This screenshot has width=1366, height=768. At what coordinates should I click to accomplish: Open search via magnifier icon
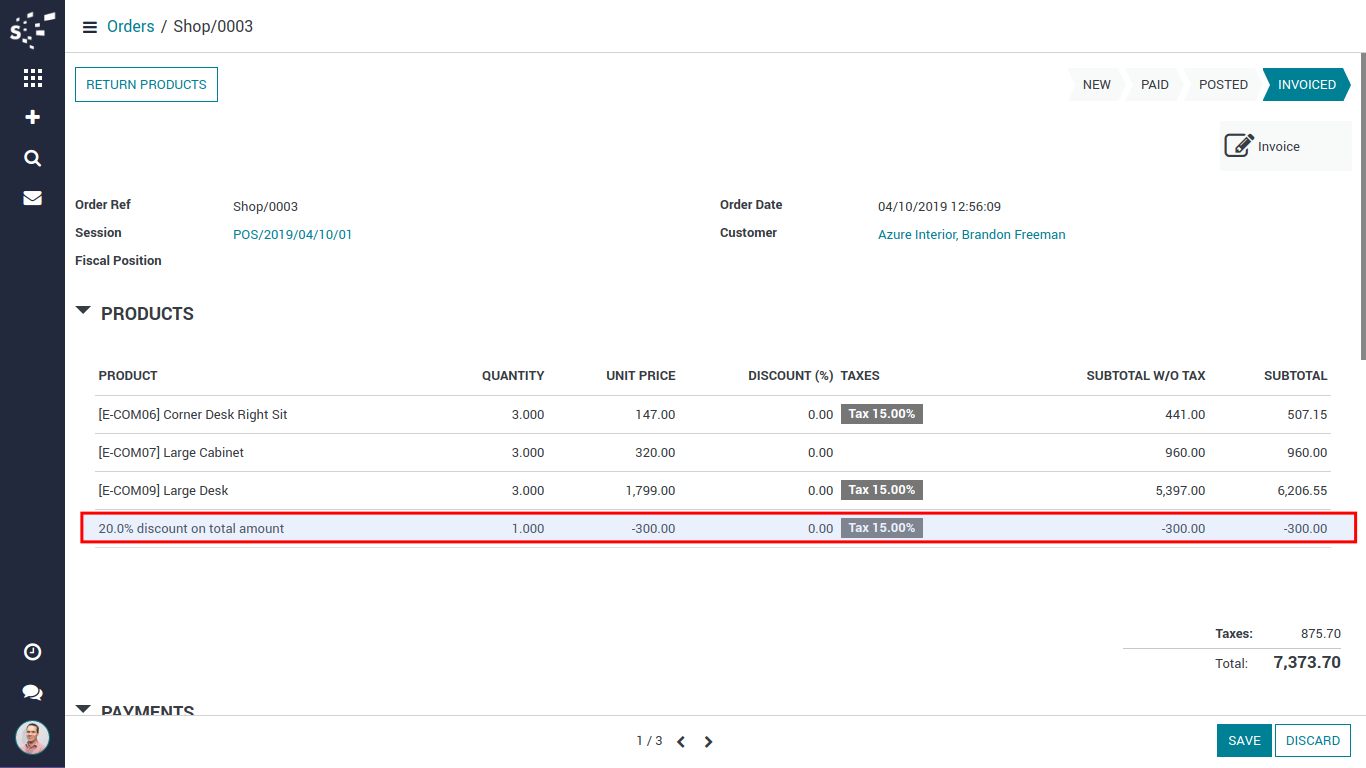click(x=32, y=158)
